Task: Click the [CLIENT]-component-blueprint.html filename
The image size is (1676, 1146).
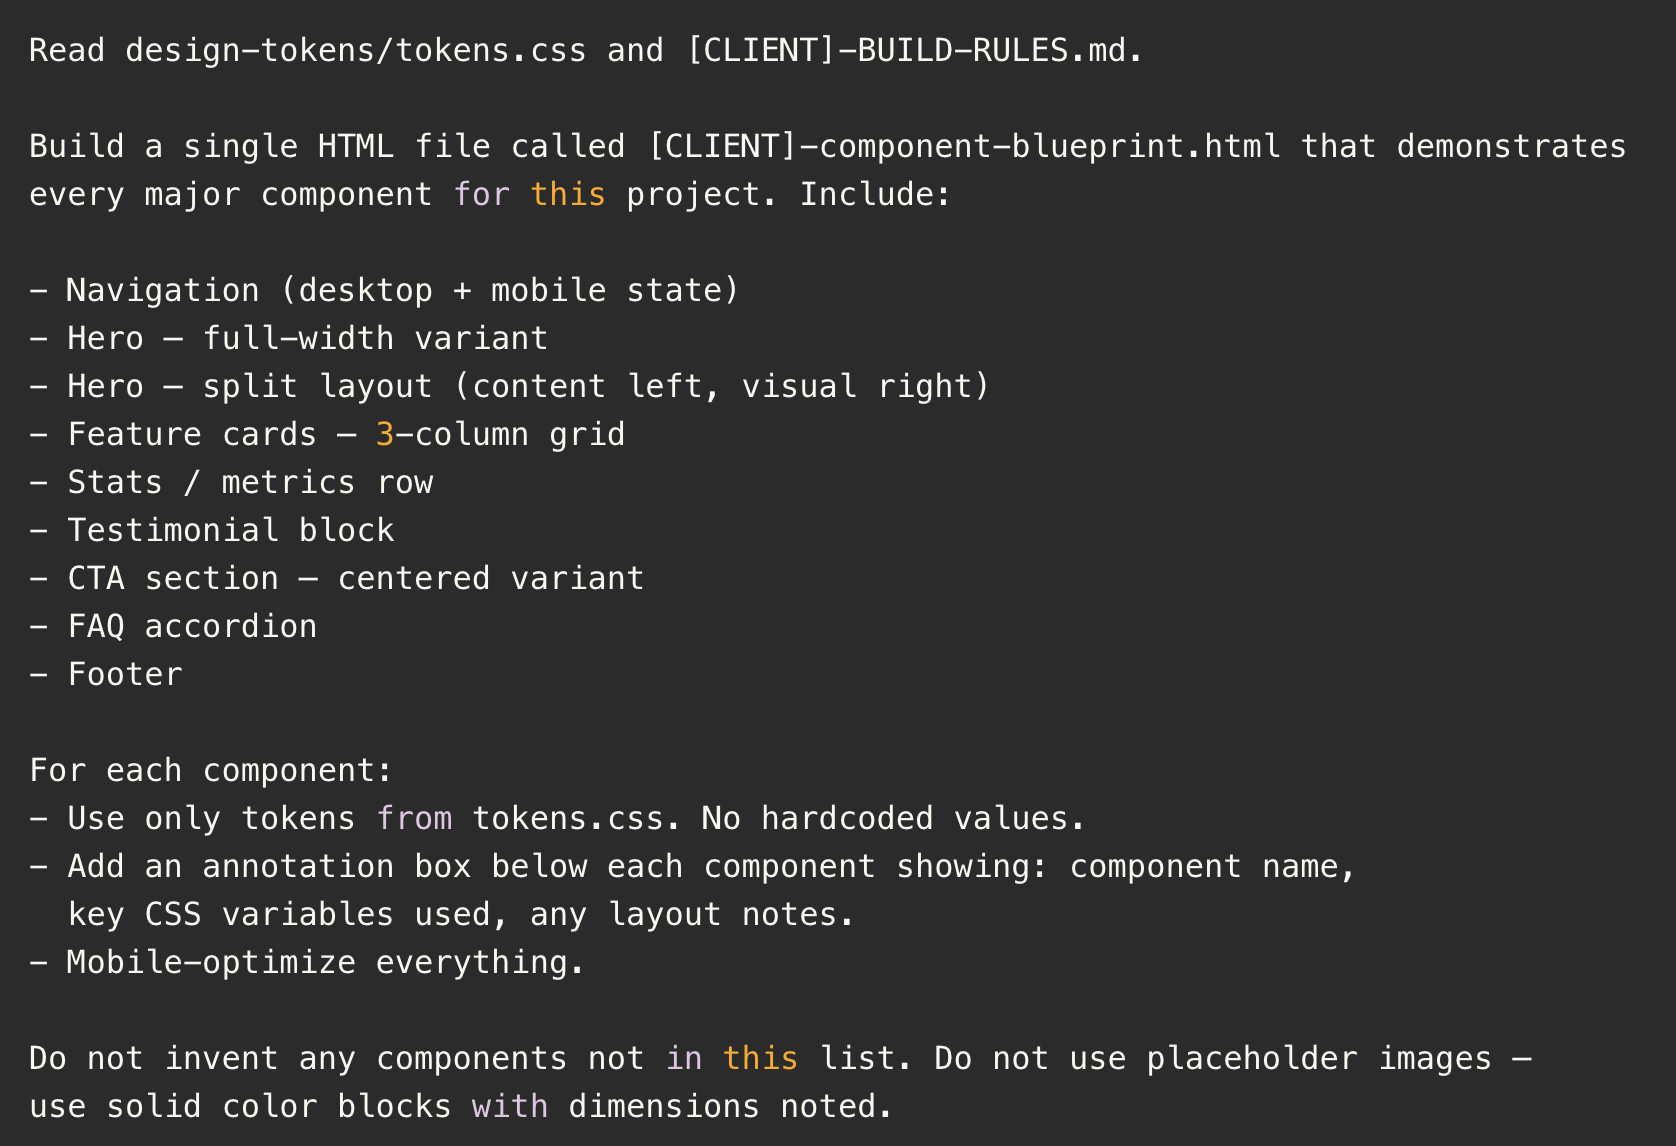Action: tap(964, 146)
